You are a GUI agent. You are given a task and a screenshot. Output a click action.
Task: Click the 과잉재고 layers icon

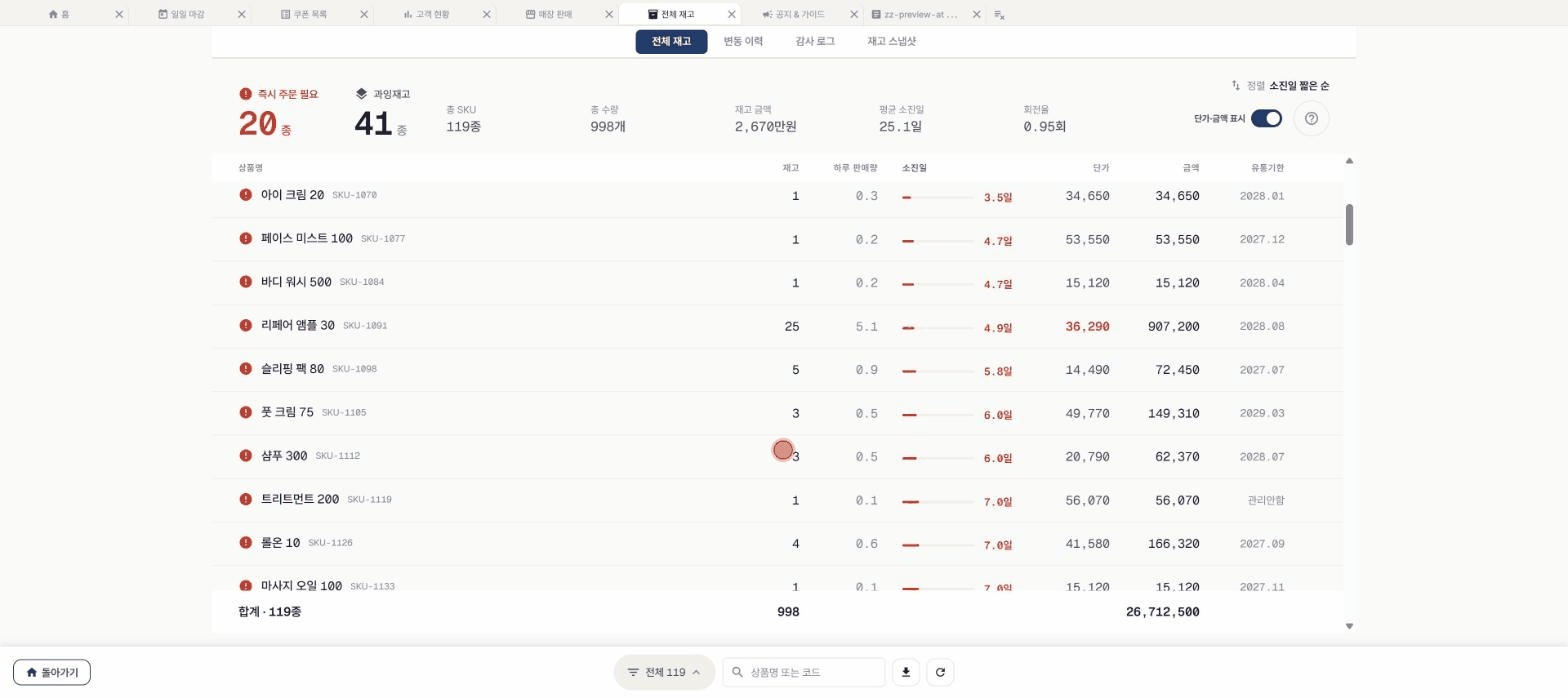(361, 94)
